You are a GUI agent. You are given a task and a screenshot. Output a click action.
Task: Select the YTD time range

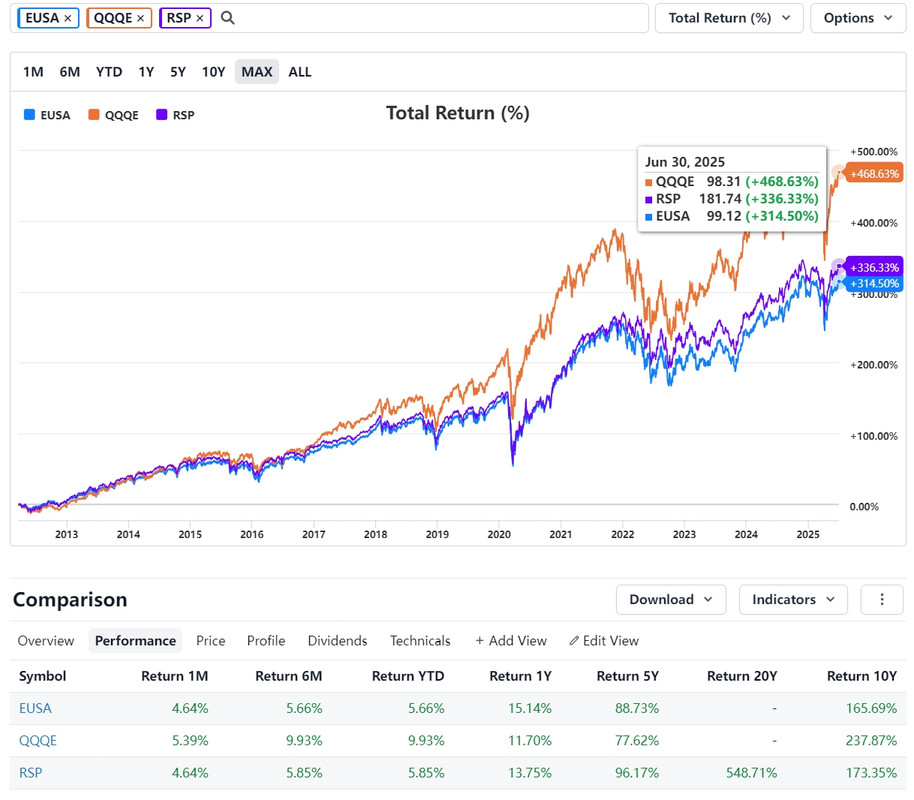click(x=109, y=72)
